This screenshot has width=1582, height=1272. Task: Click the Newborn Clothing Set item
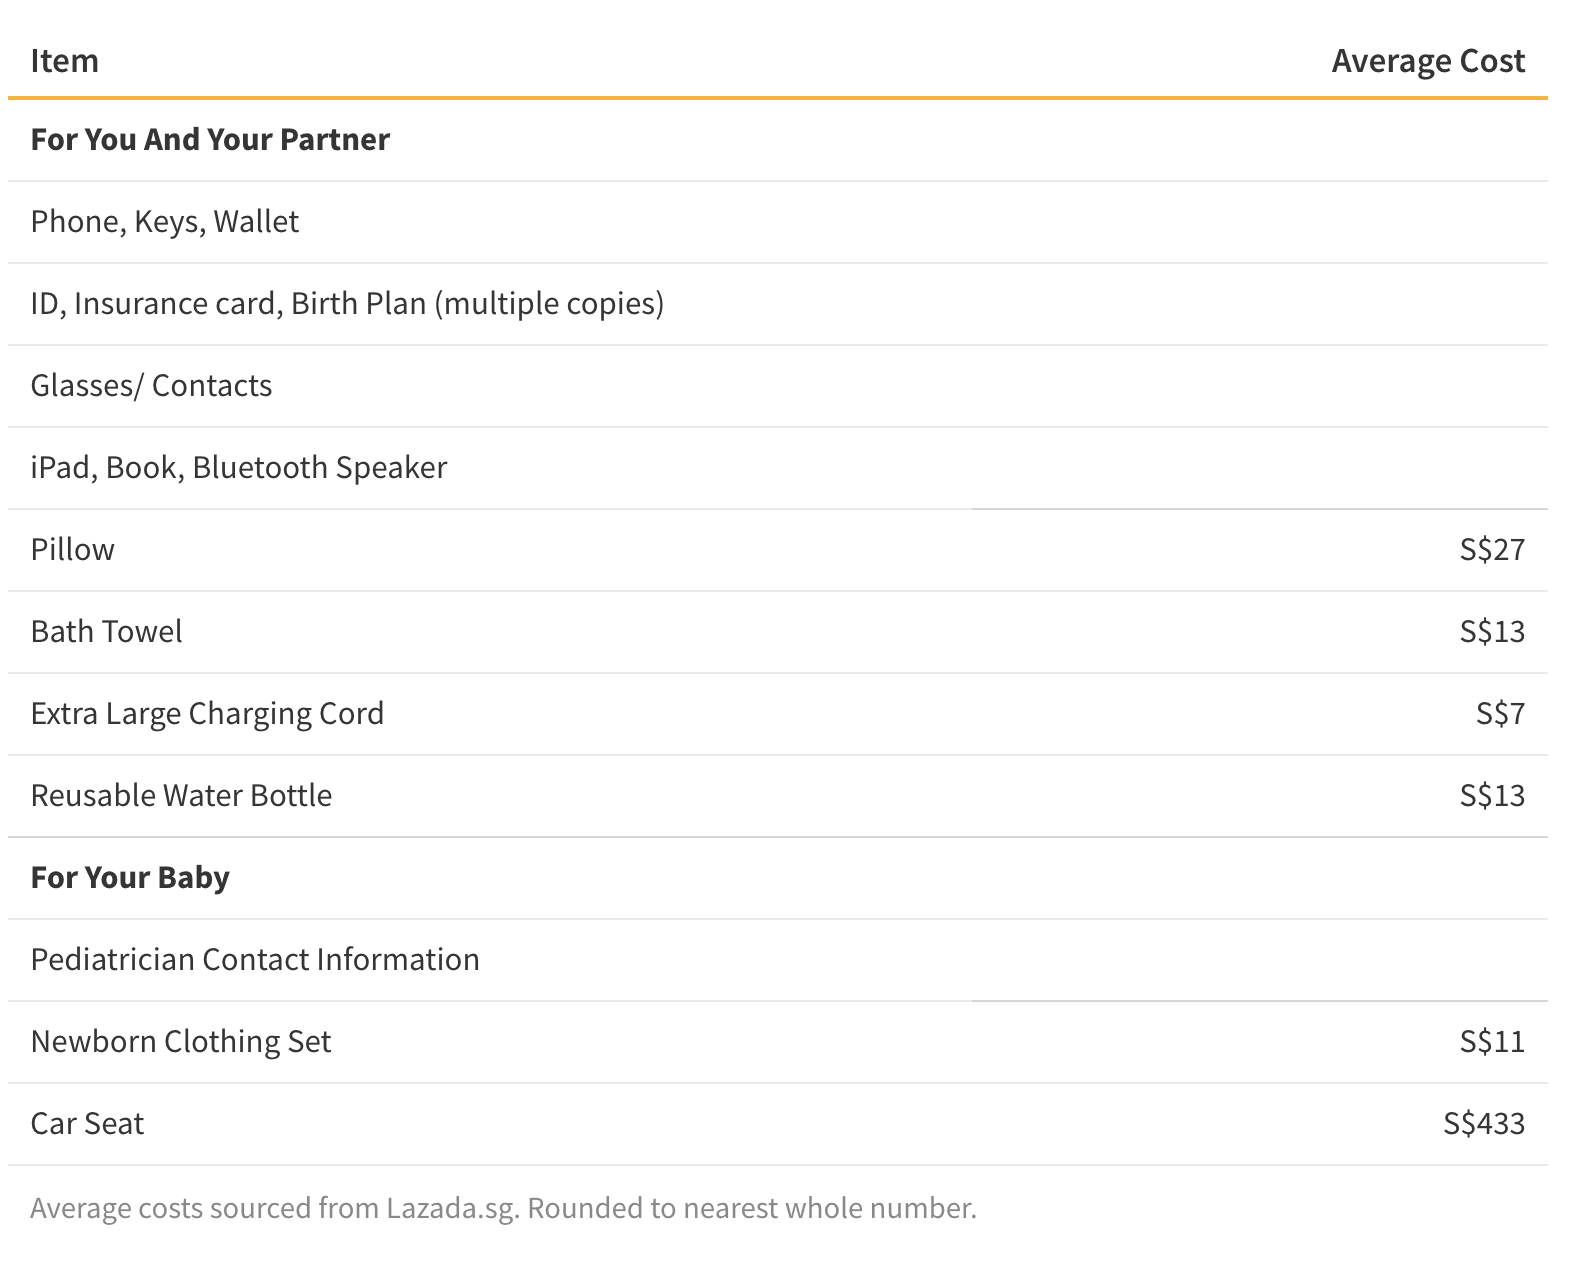(x=181, y=1042)
